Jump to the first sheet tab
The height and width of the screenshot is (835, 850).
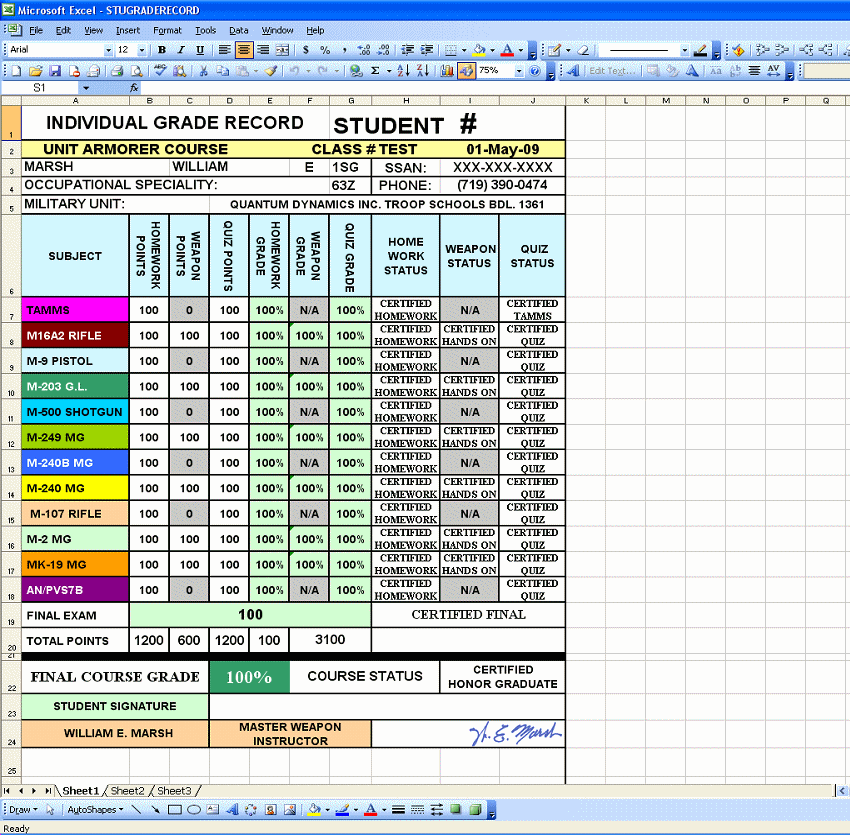click(7, 791)
